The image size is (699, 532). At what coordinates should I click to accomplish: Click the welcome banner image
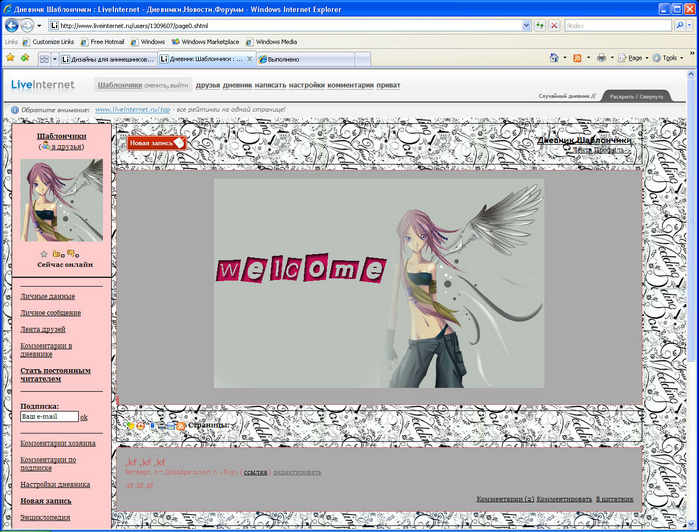[x=379, y=284]
